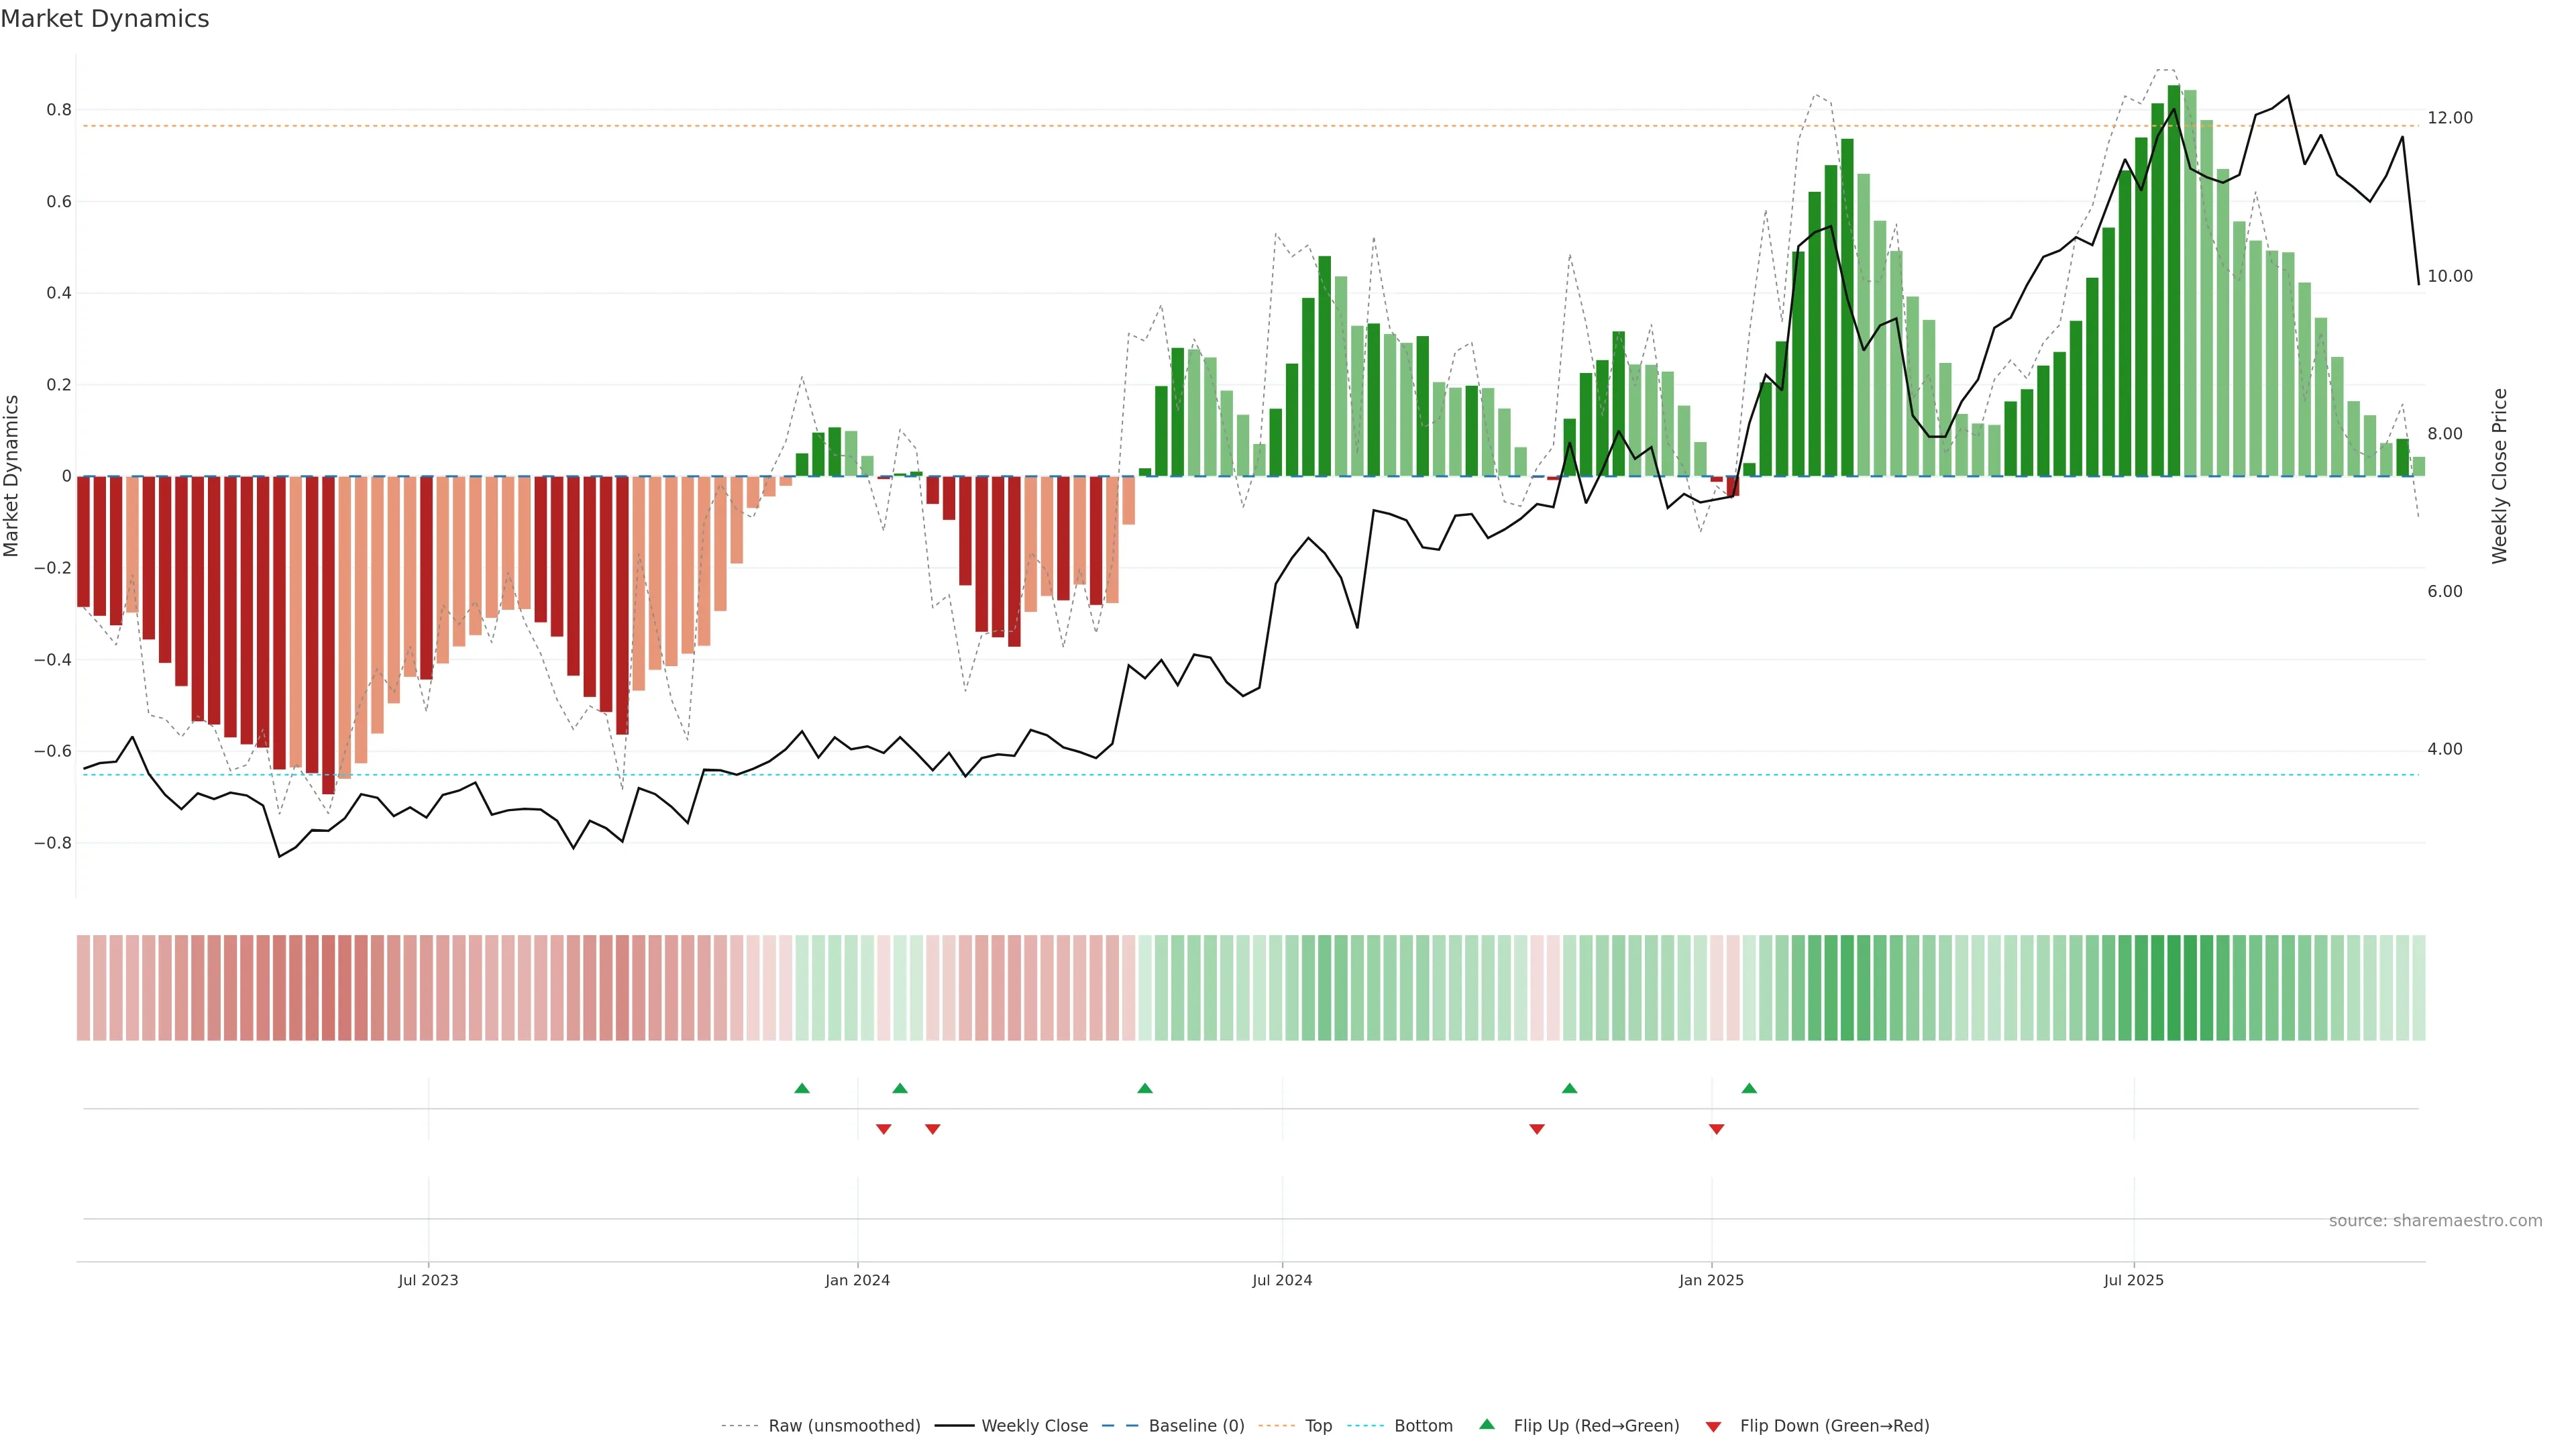This screenshot has width=2576, height=1449.
Task: Click the green triangle icon in legend
Action: (x=1486, y=1424)
